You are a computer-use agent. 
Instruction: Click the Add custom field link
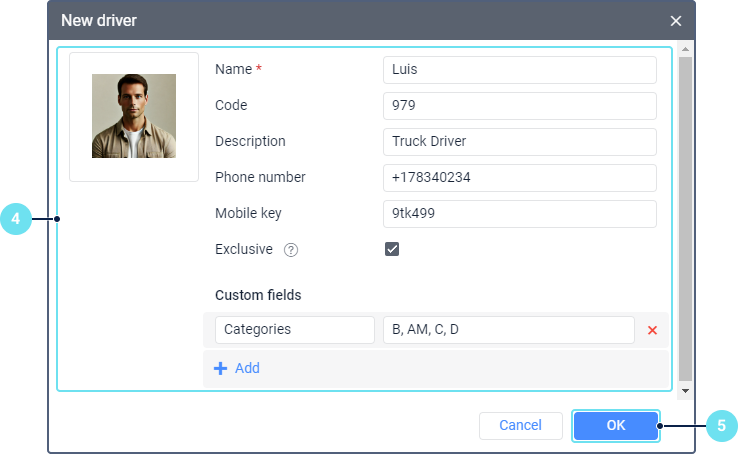point(247,368)
